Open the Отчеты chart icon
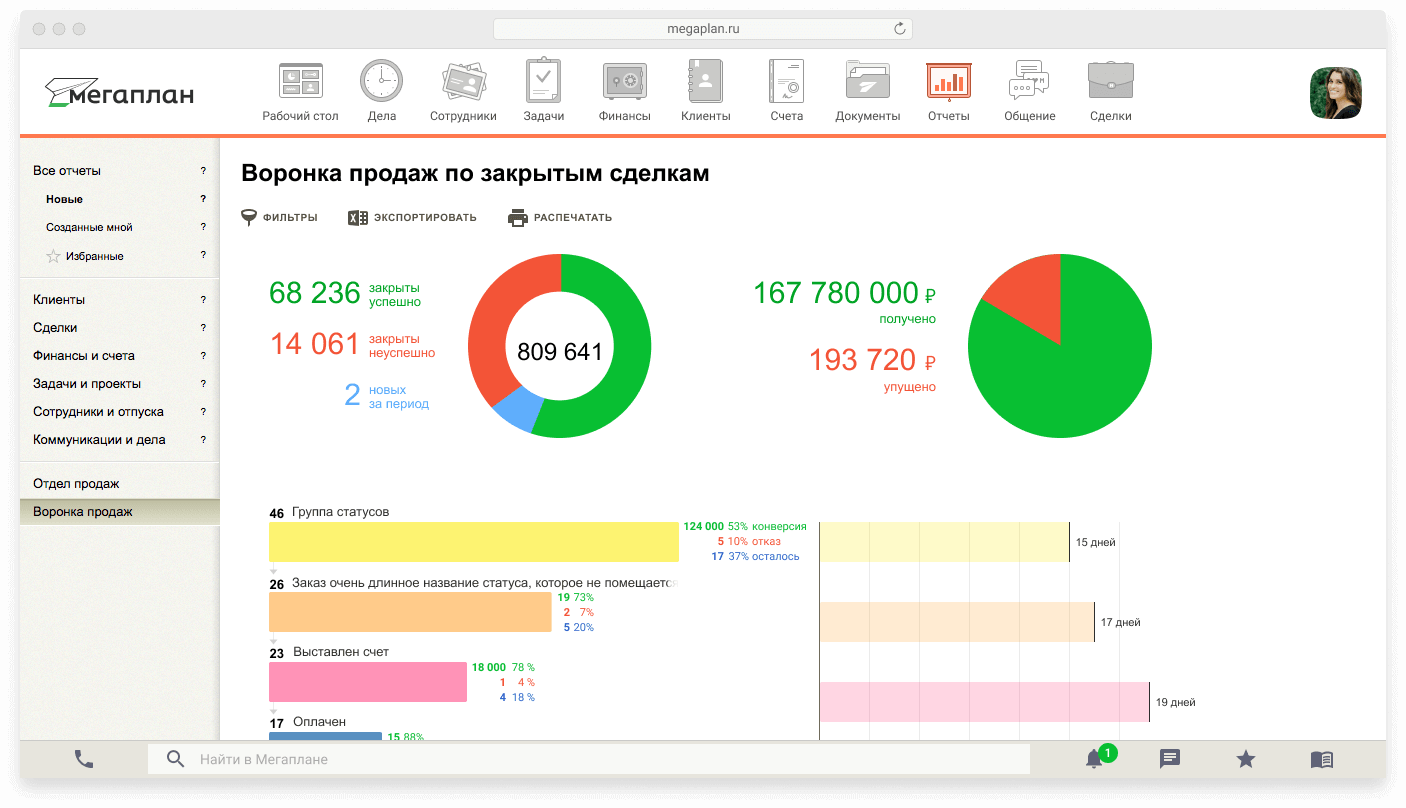Image resolution: width=1406 pixels, height=808 pixels. tap(948, 81)
